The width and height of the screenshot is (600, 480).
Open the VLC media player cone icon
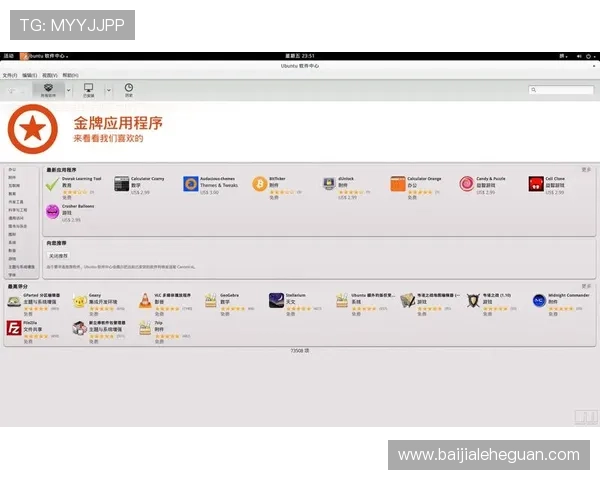pyautogui.click(x=145, y=300)
